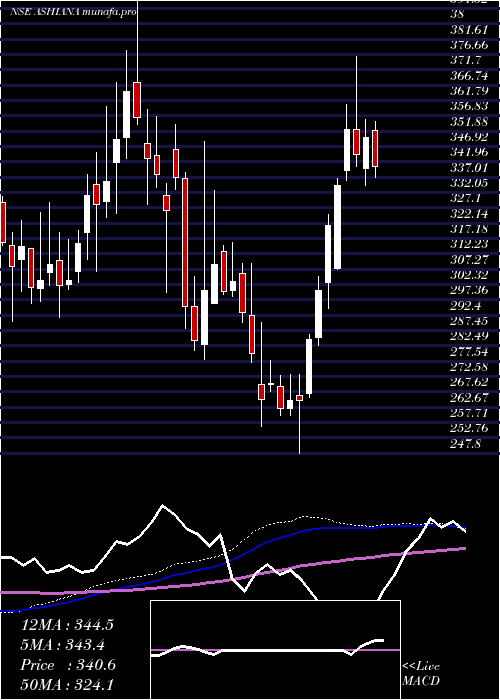Select the 292.4 price axis value
The height and width of the screenshot is (700, 500).
tap(466, 306)
